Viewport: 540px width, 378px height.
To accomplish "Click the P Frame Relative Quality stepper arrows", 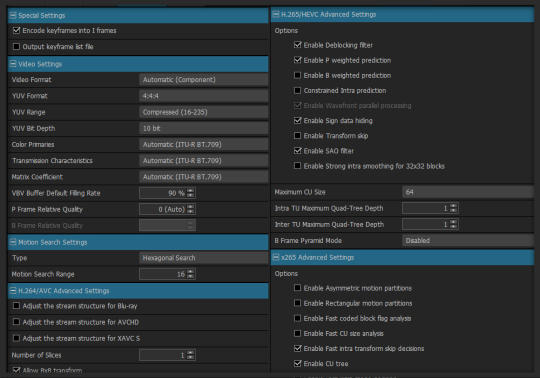I will point(191,209).
